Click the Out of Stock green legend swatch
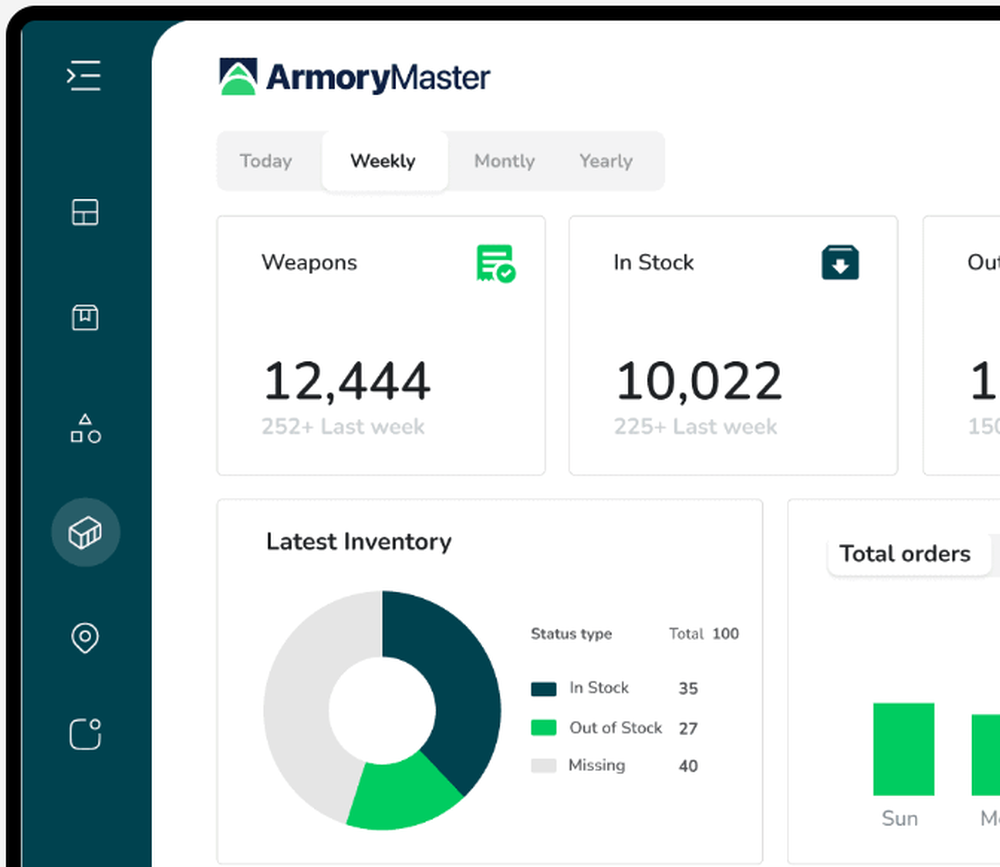 tap(543, 728)
